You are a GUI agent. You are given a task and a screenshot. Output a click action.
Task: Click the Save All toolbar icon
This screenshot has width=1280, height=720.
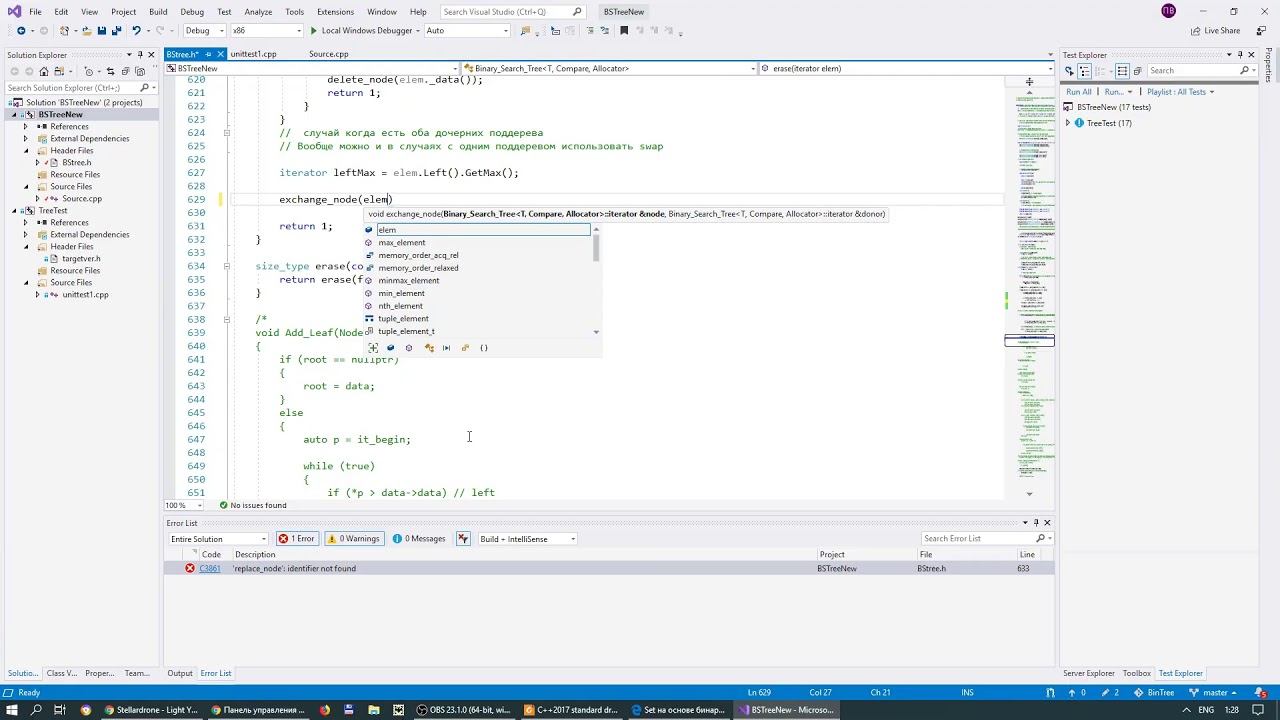pos(115,31)
